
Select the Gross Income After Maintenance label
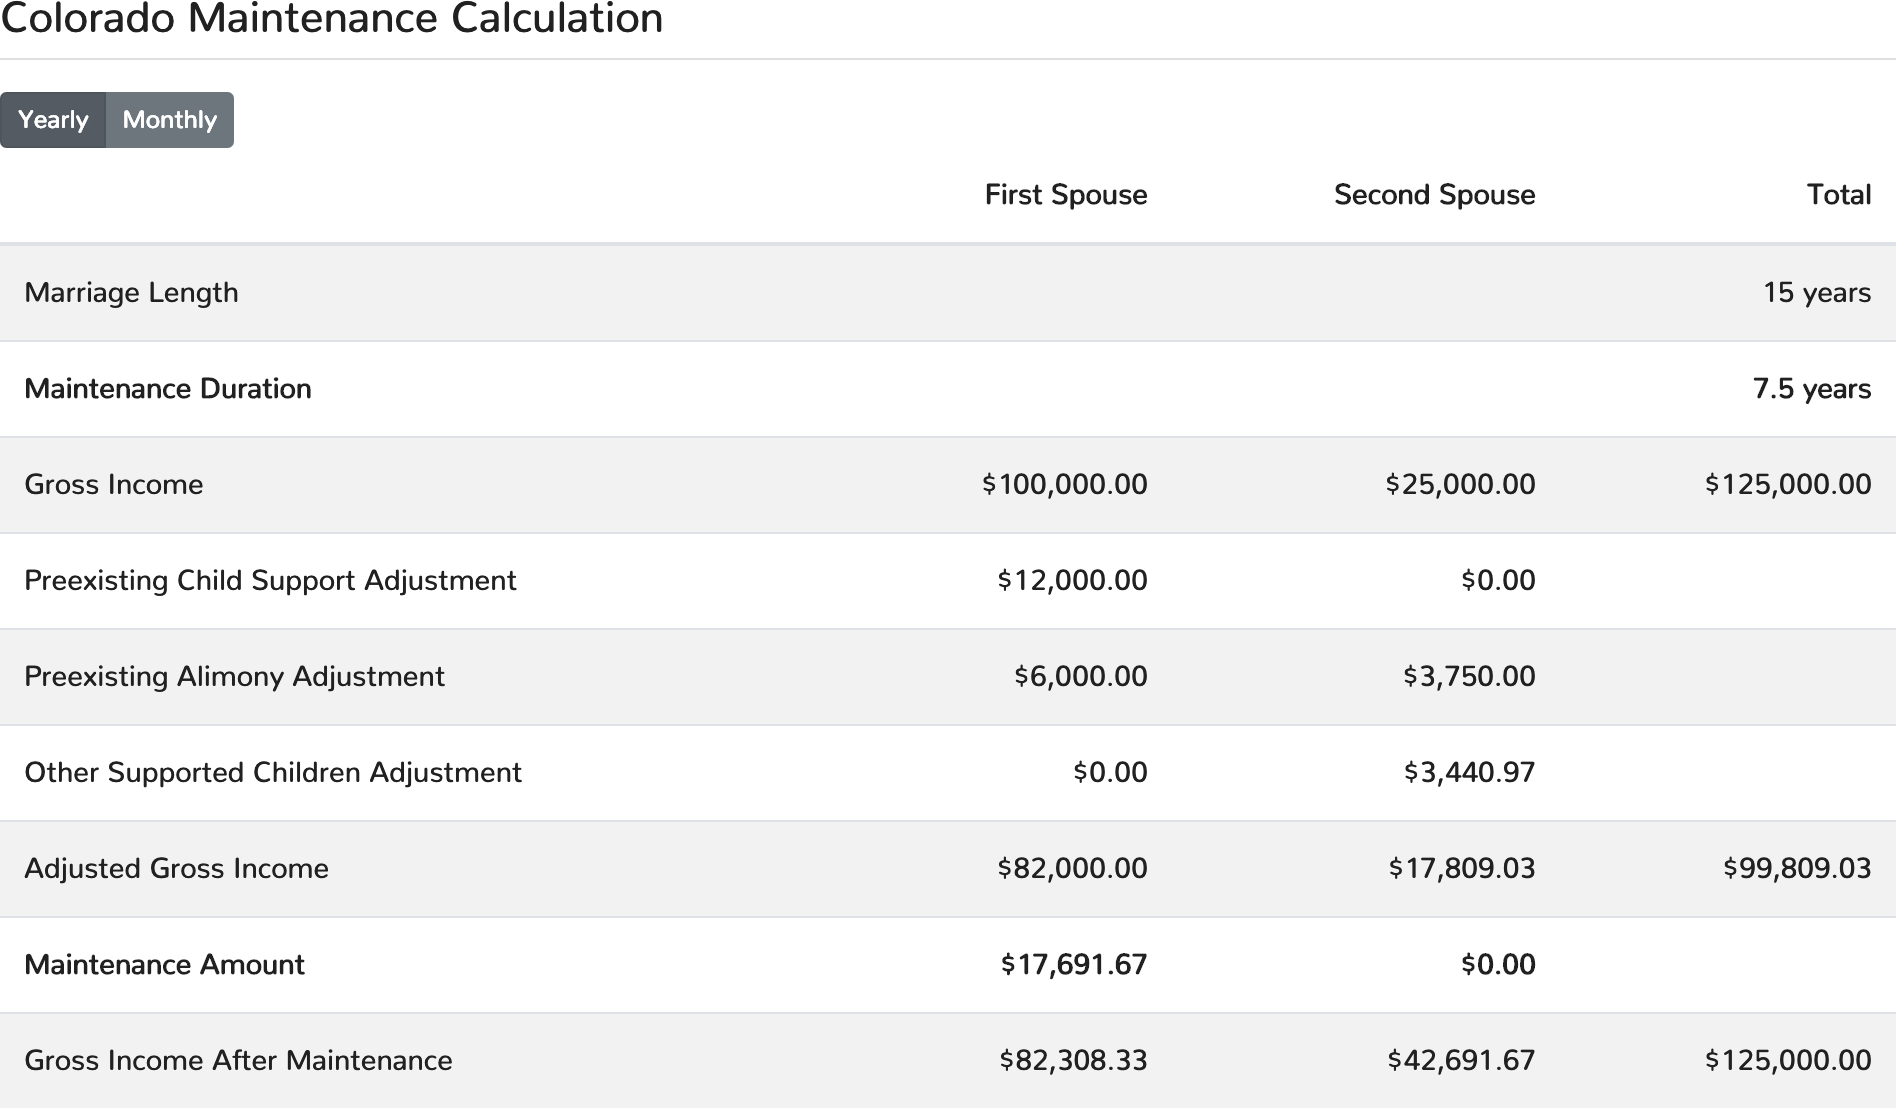click(238, 1061)
